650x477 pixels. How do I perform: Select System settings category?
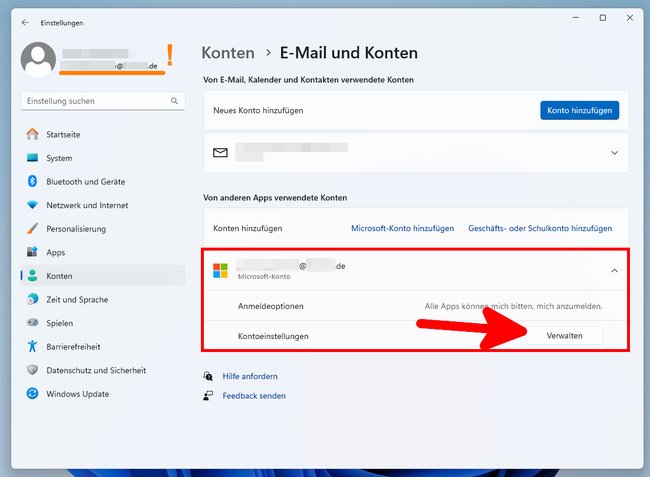(103, 158)
